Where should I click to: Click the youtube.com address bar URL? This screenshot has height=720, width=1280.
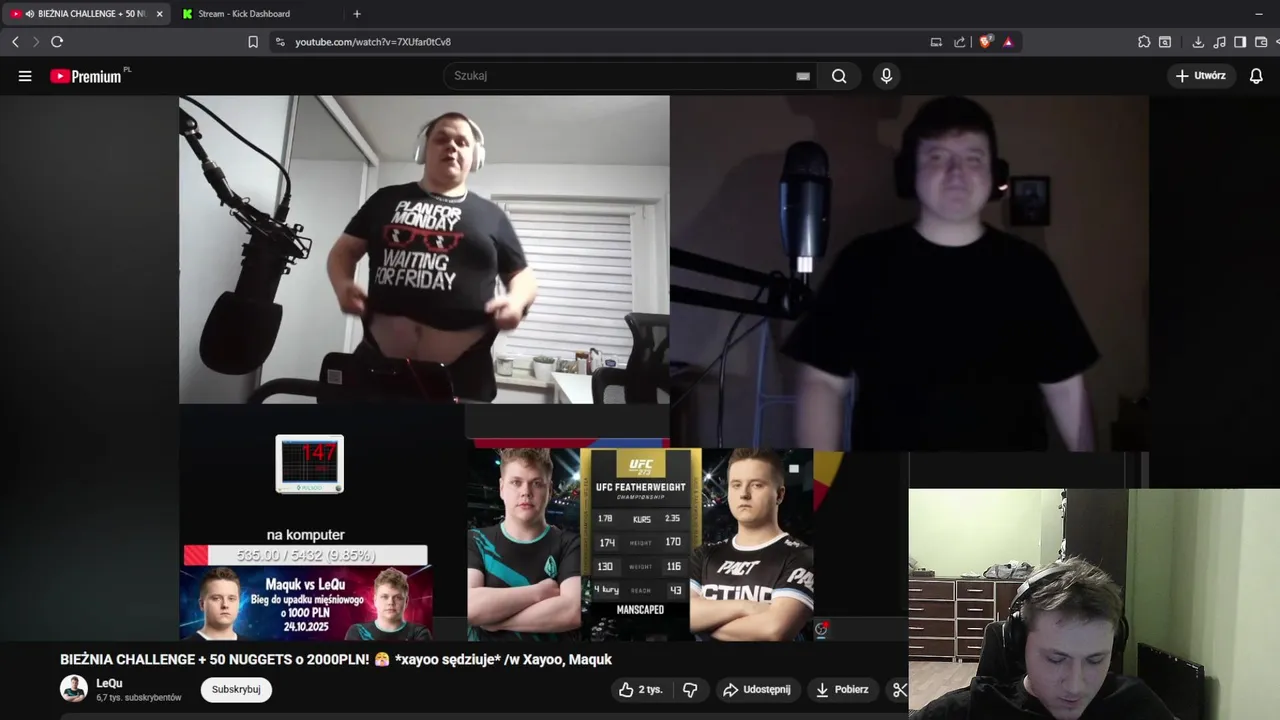pyautogui.click(x=373, y=42)
